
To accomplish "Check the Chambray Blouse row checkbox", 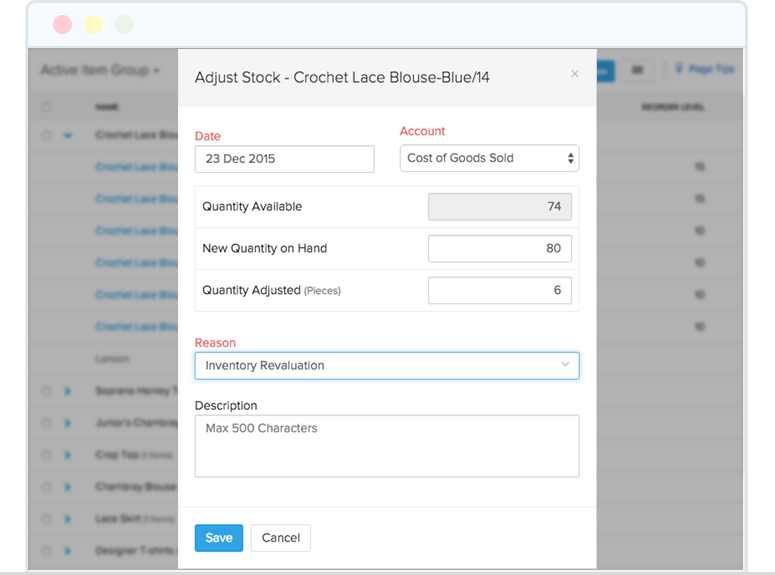I will (46, 486).
